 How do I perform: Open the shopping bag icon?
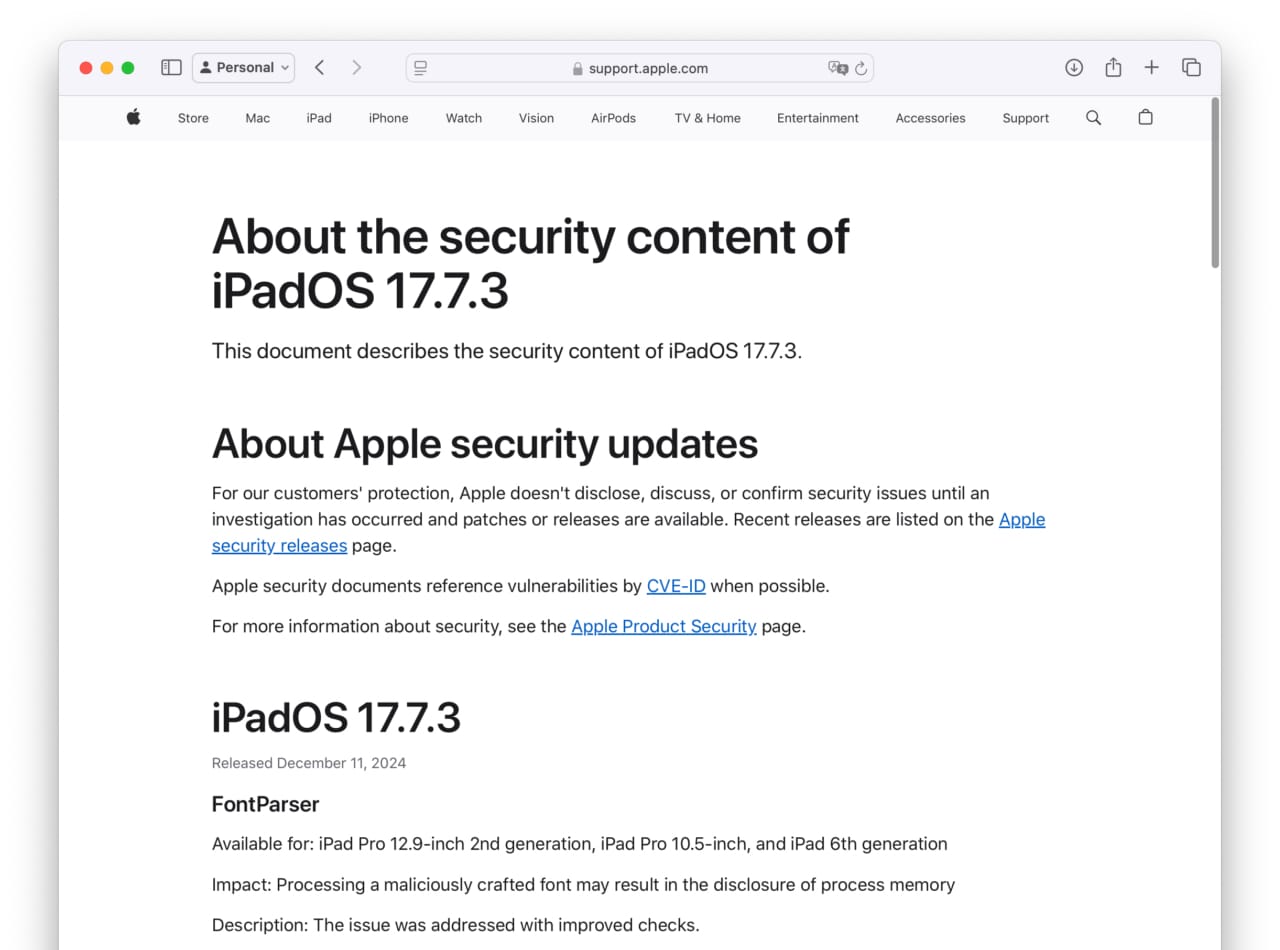(x=1145, y=117)
